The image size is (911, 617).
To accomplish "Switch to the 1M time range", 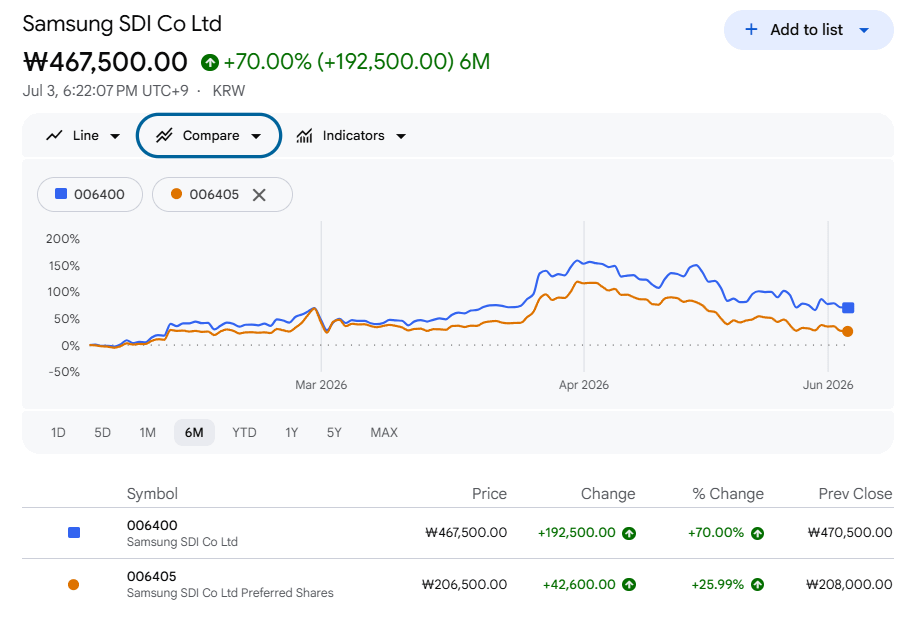I will (x=148, y=432).
